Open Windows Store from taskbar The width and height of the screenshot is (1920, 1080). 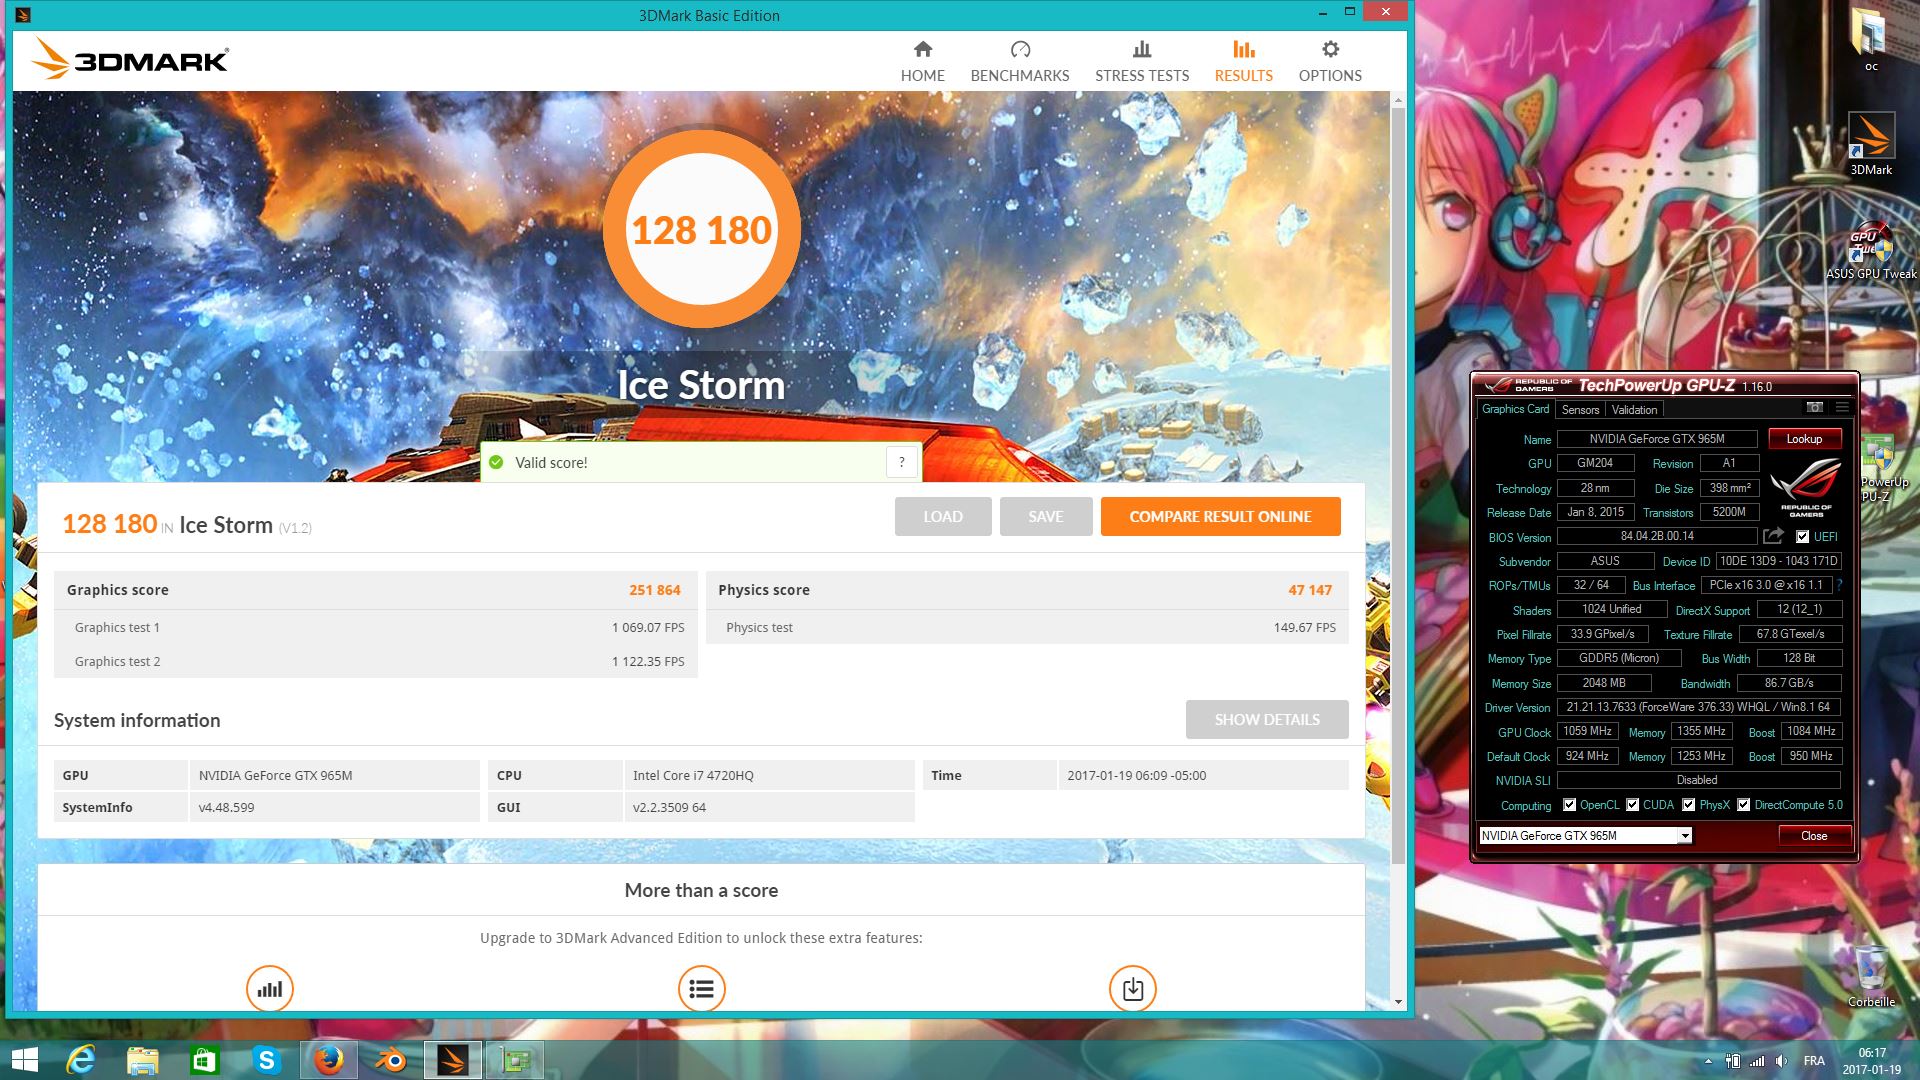(x=204, y=1060)
